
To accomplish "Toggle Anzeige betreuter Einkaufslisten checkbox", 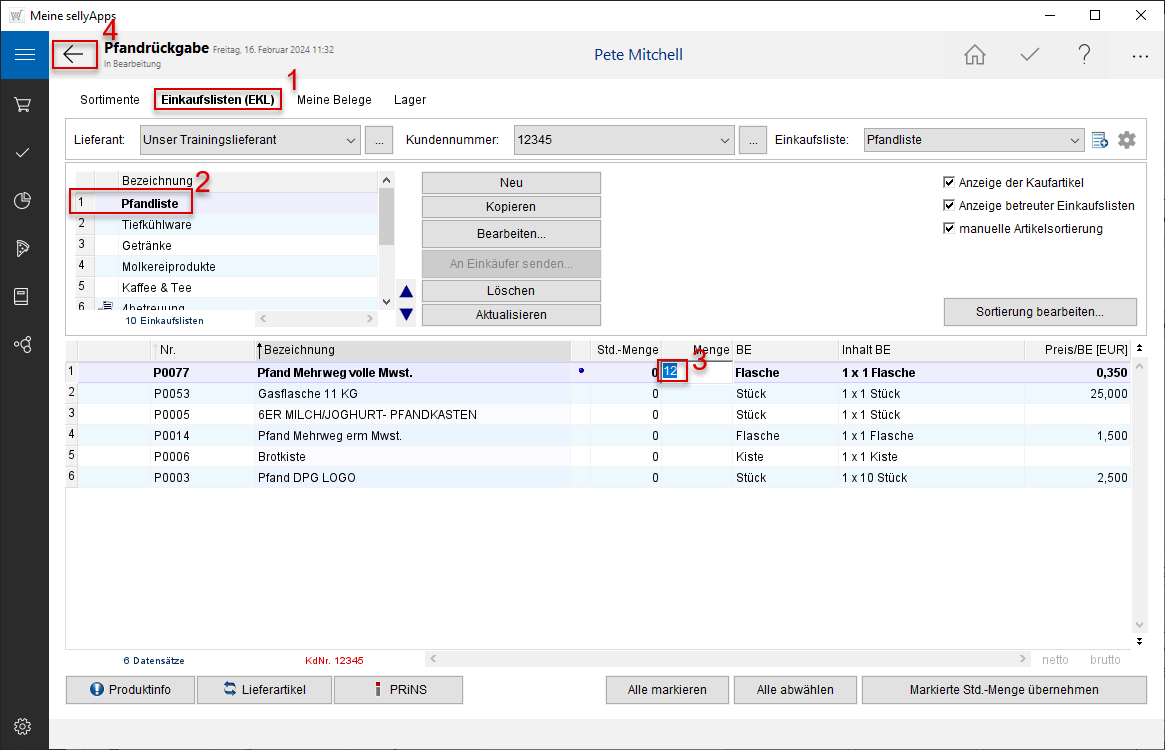I will click(x=949, y=206).
